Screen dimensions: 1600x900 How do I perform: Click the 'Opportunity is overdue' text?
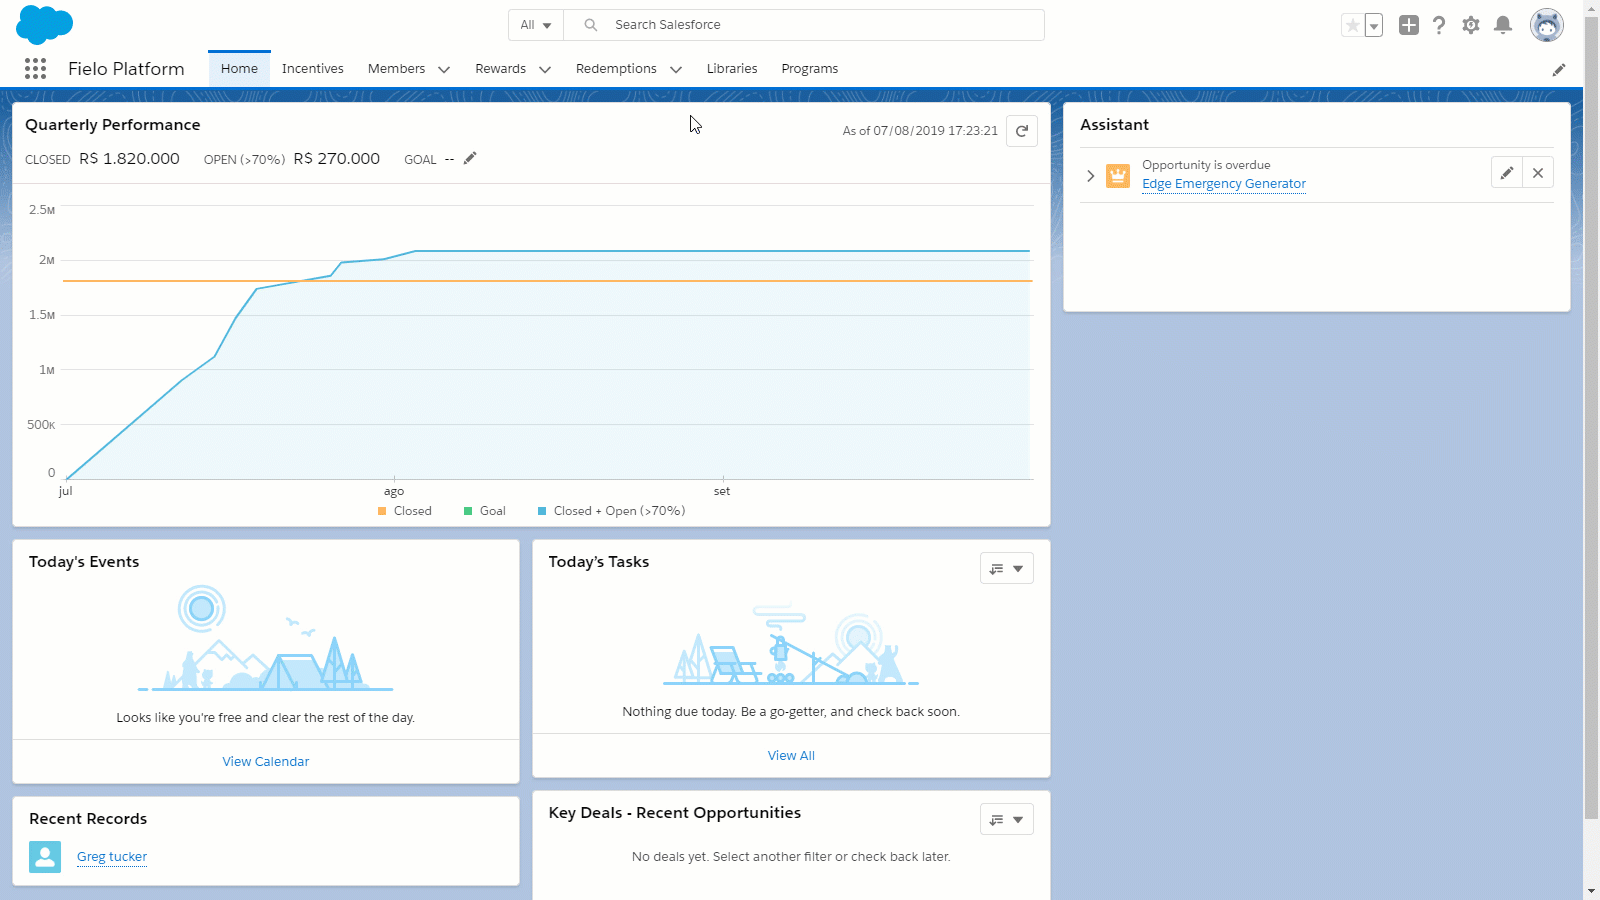pyautogui.click(x=1206, y=165)
